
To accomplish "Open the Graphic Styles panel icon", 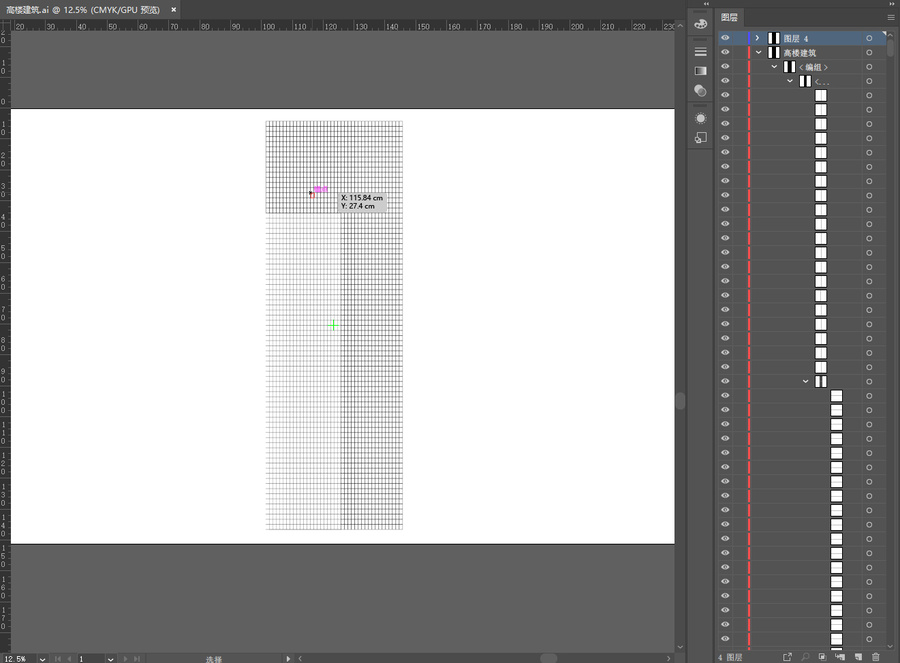I will click(700, 138).
